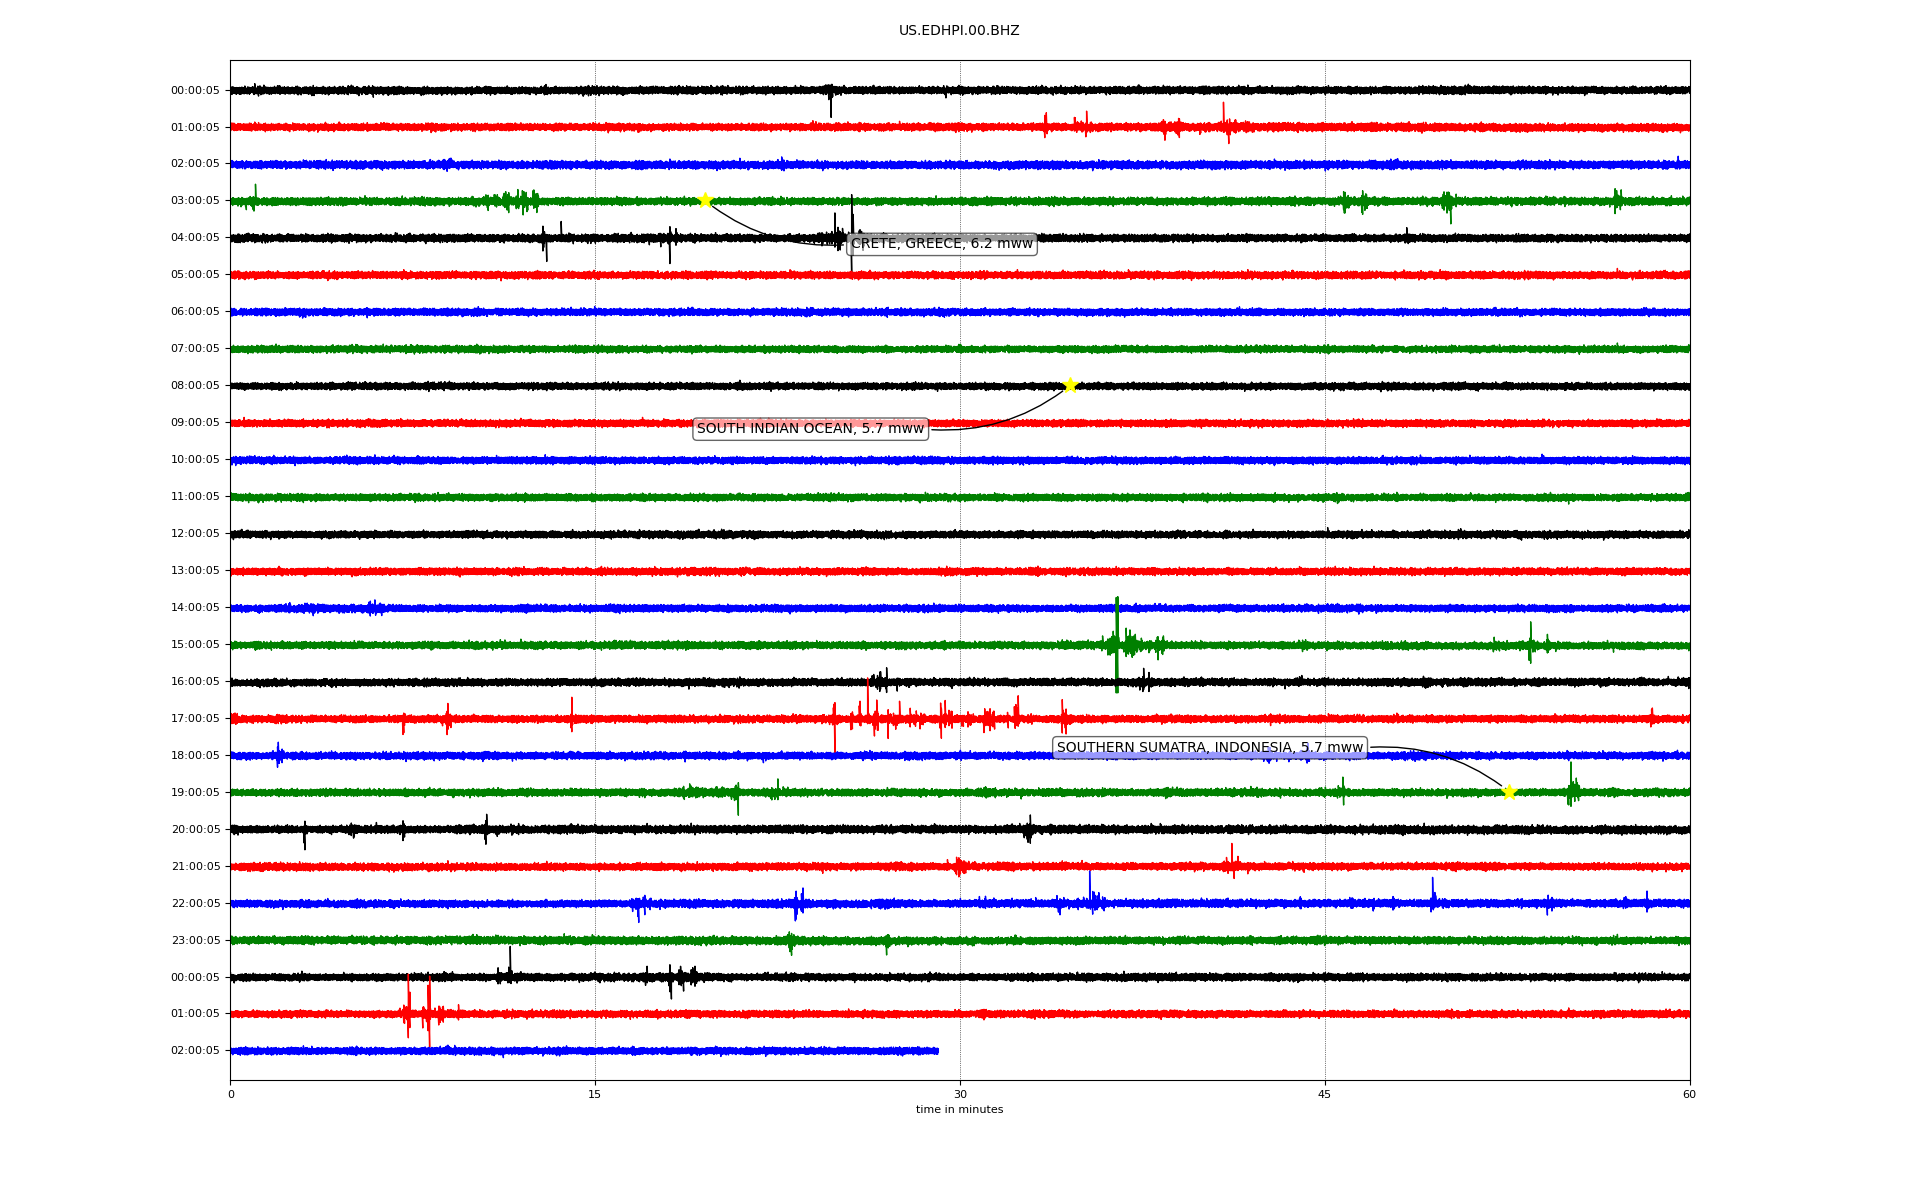The height and width of the screenshot is (1200, 1920).
Task: Click the 10:00:05 row label
Action: coord(195,460)
